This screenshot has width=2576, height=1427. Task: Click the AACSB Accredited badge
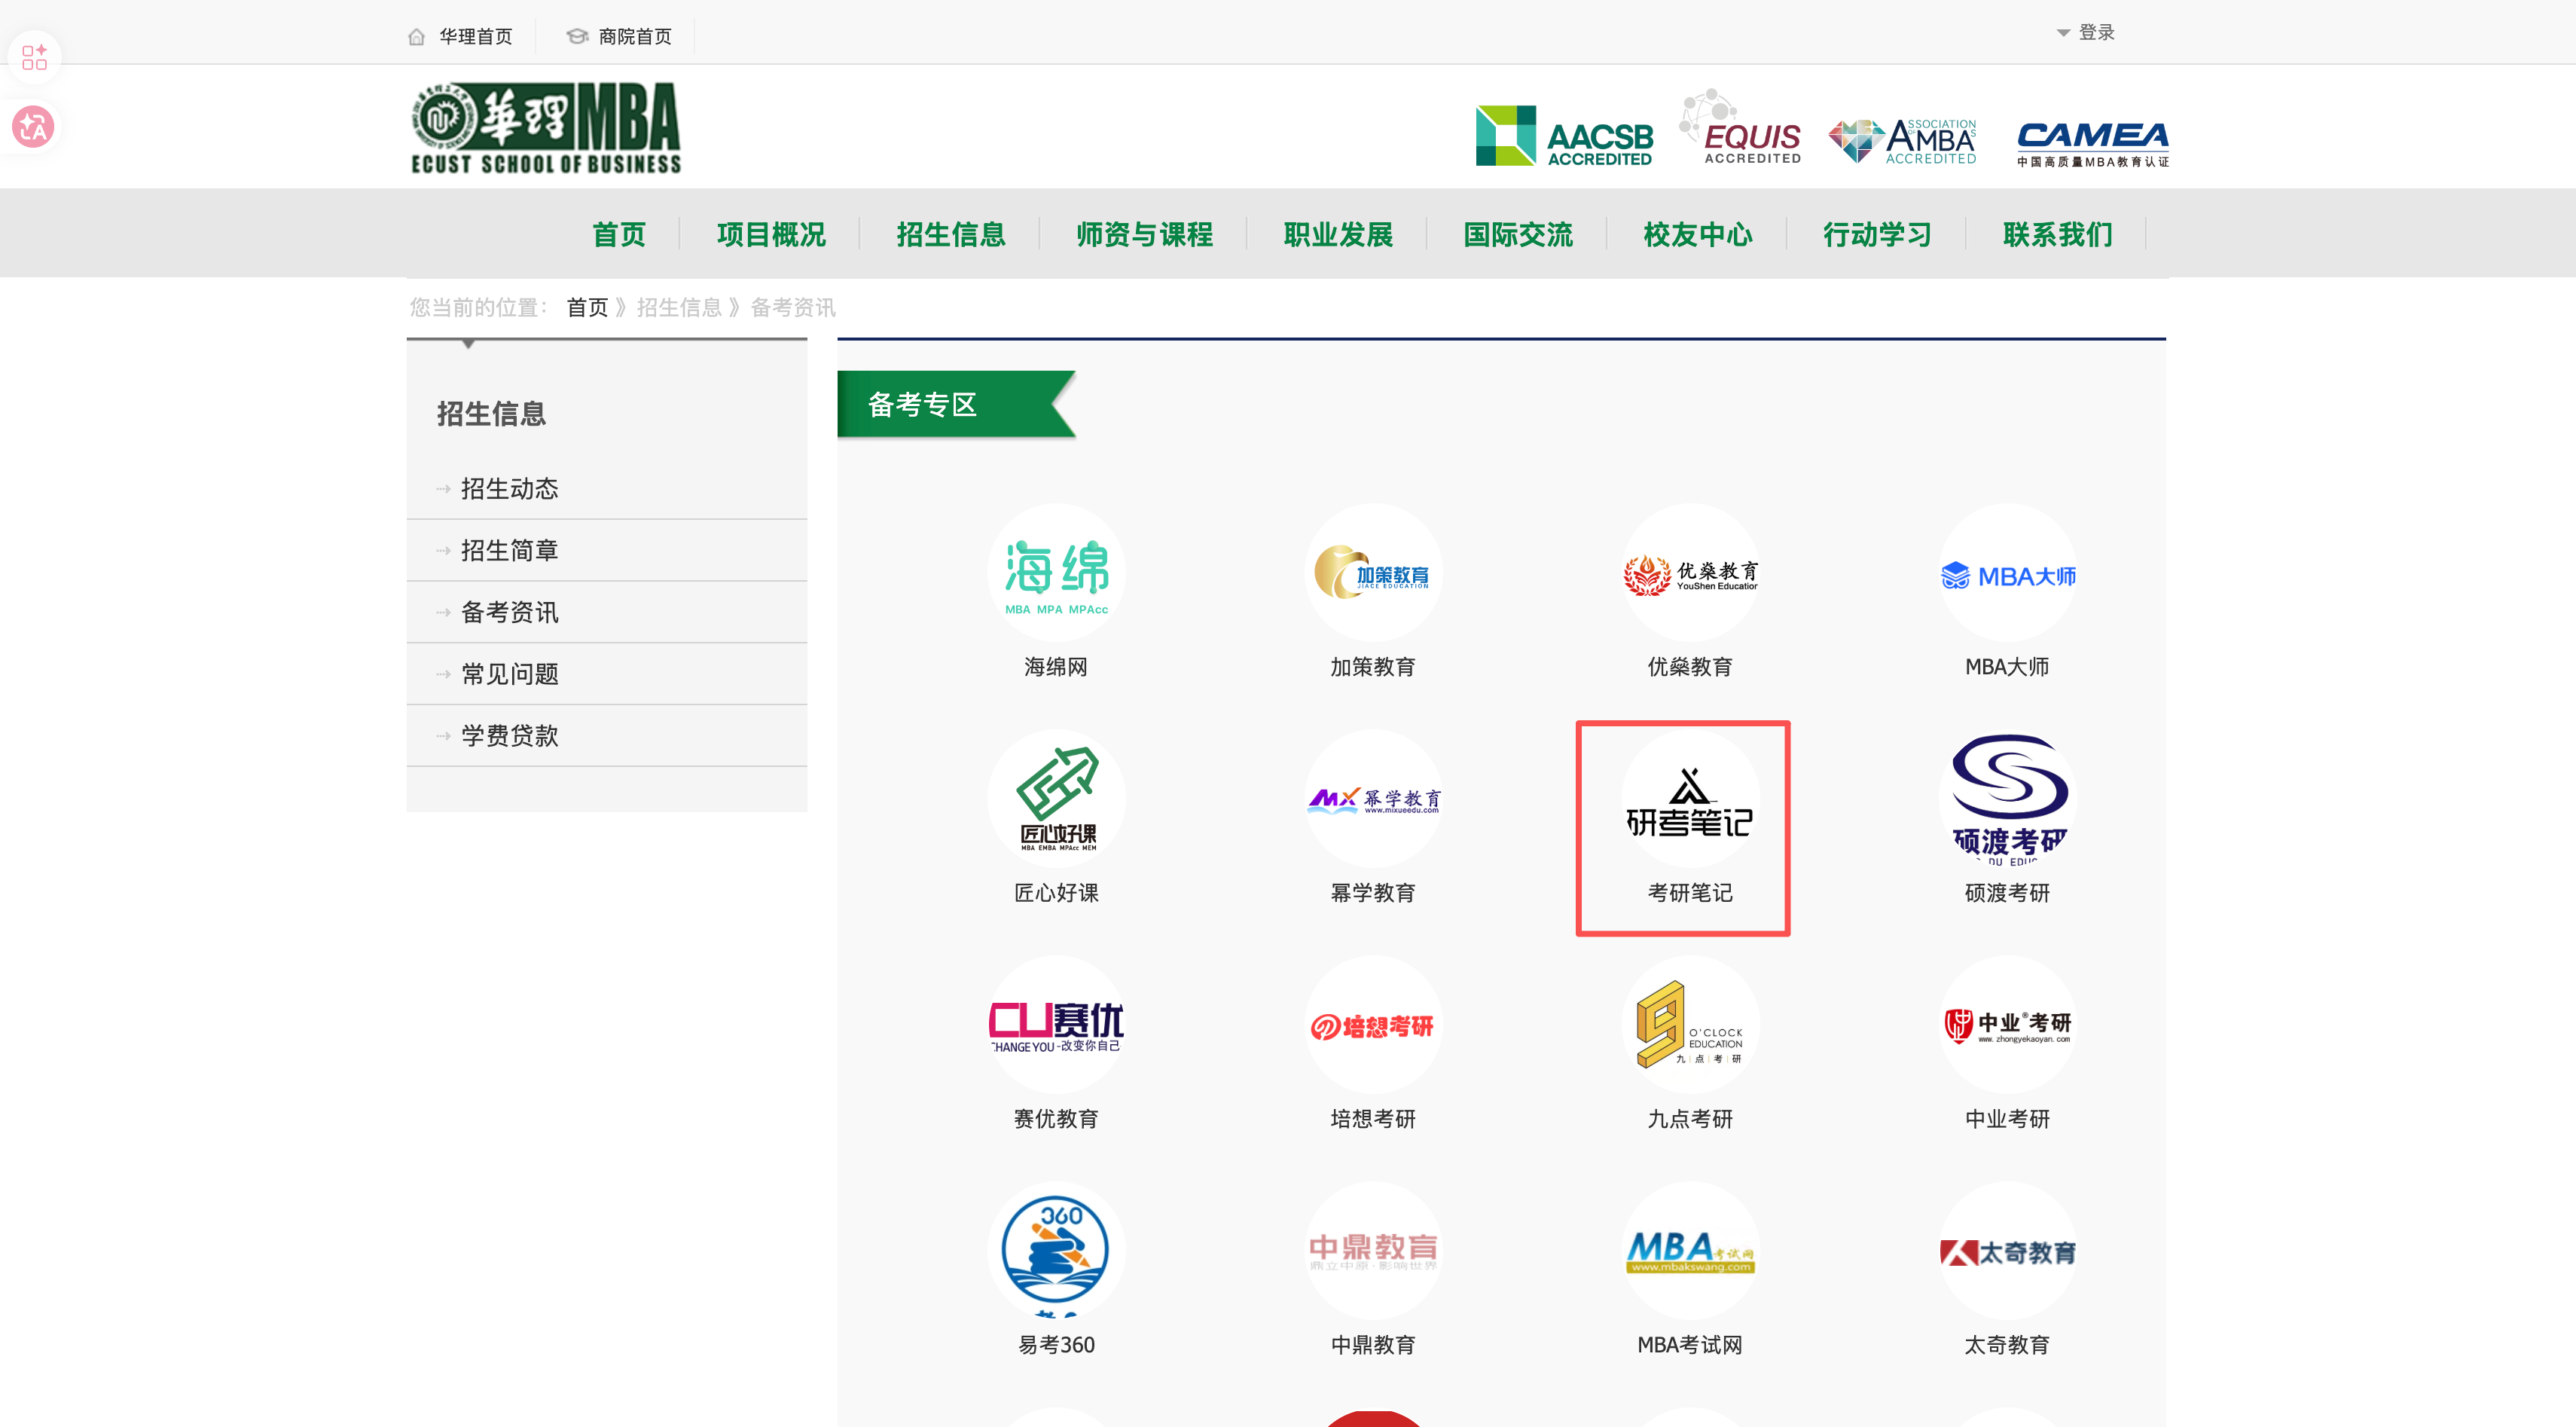click(x=1564, y=136)
